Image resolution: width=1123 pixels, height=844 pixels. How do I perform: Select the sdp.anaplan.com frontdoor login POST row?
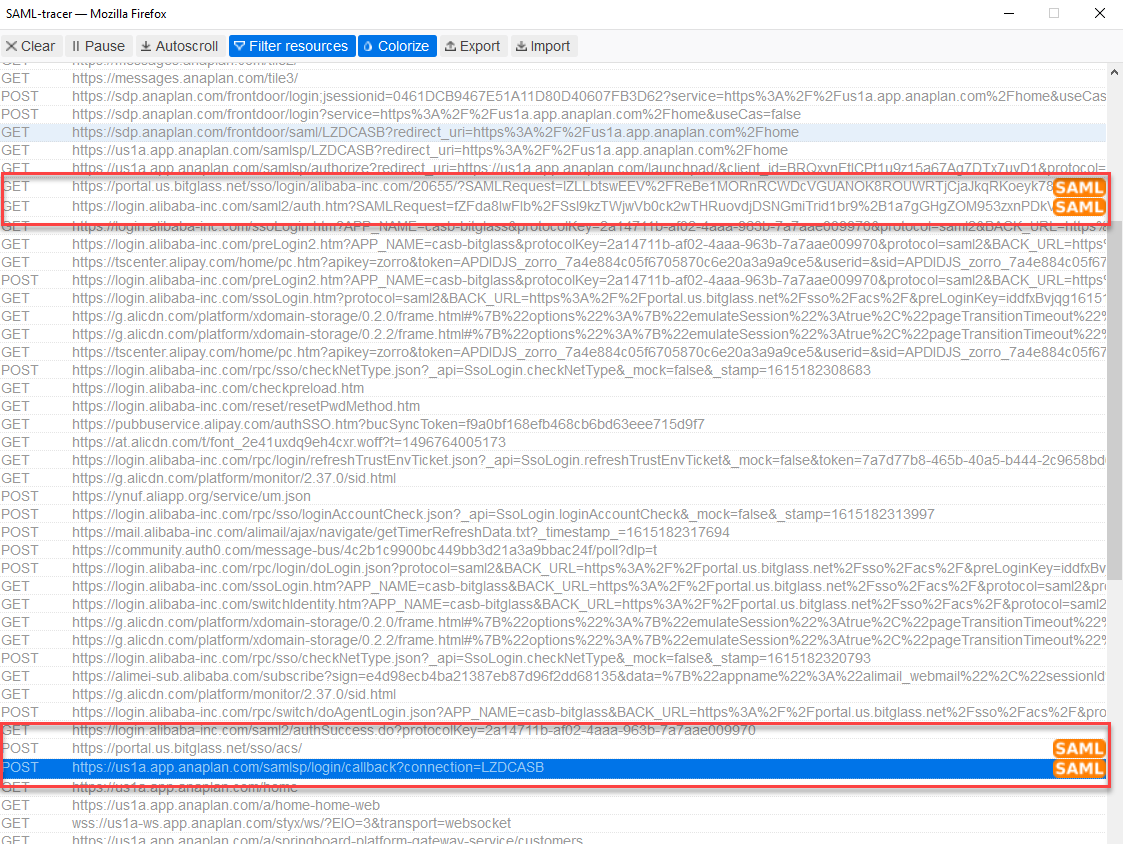(x=400, y=97)
